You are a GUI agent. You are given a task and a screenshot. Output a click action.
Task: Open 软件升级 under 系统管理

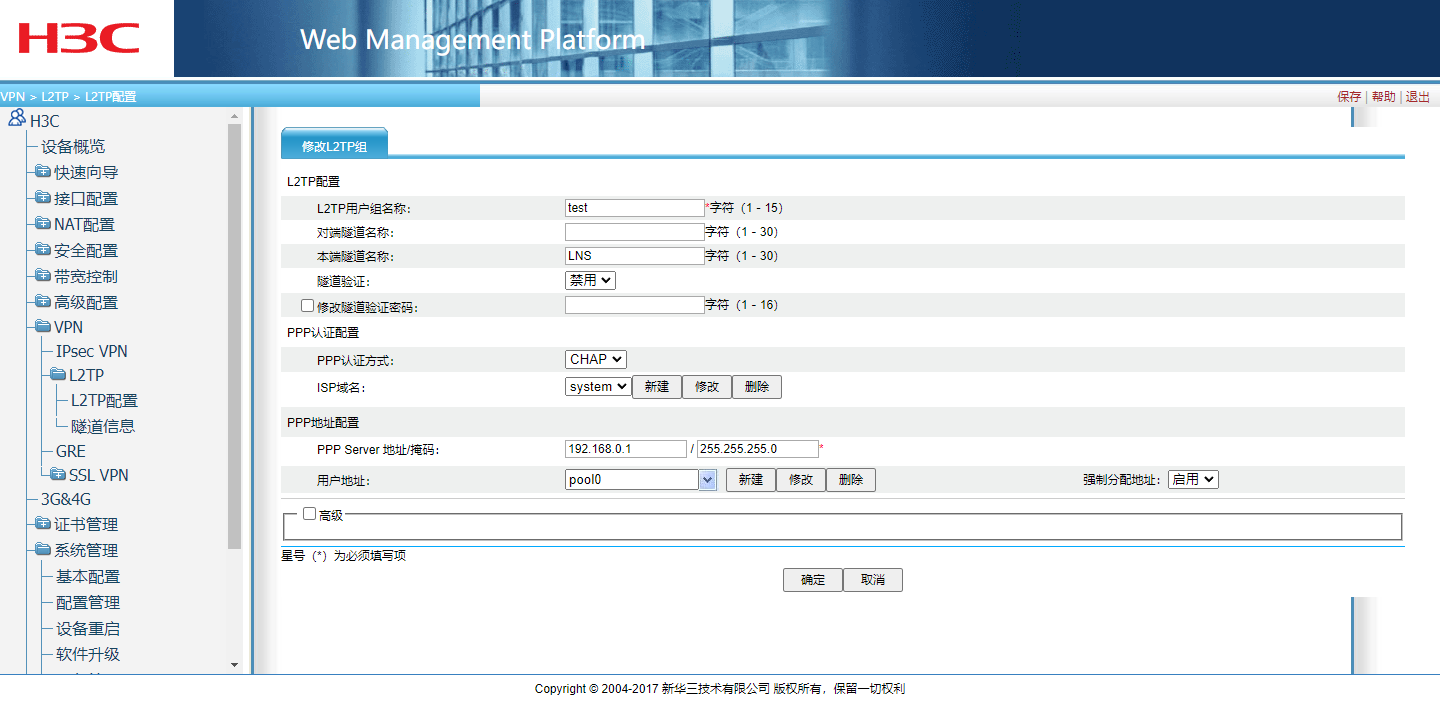(88, 654)
